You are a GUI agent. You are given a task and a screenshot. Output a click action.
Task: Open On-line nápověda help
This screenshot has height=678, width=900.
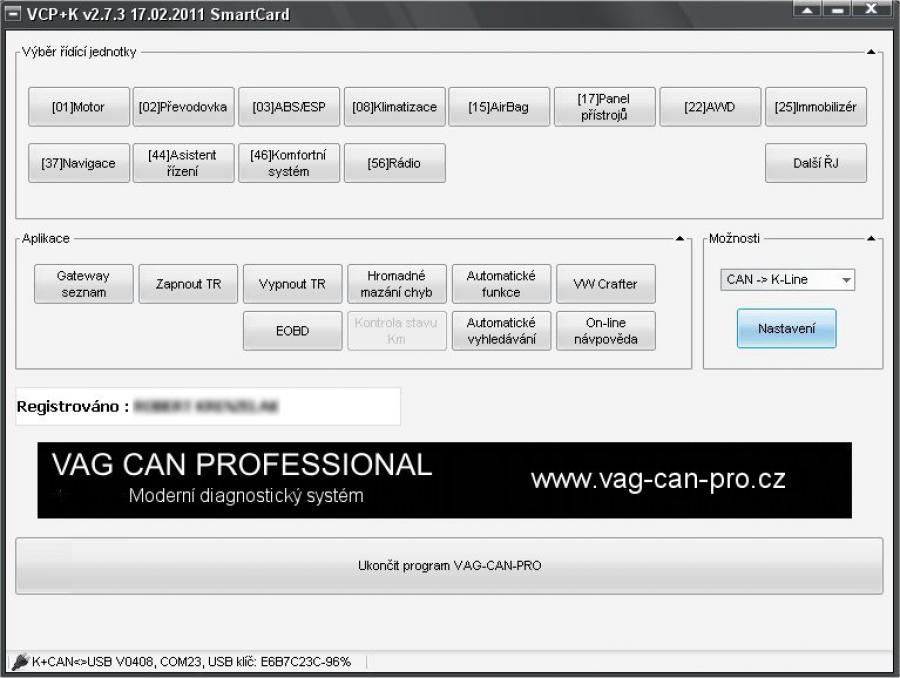coord(606,331)
